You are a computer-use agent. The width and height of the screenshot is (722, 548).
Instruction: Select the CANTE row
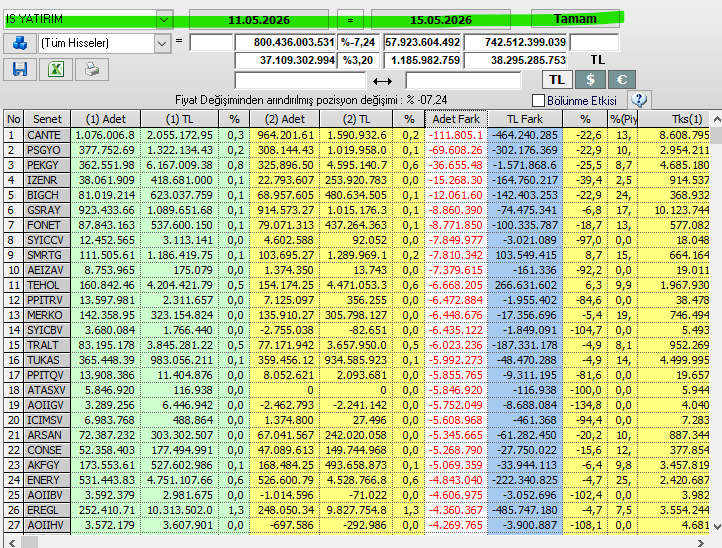[356, 135]
